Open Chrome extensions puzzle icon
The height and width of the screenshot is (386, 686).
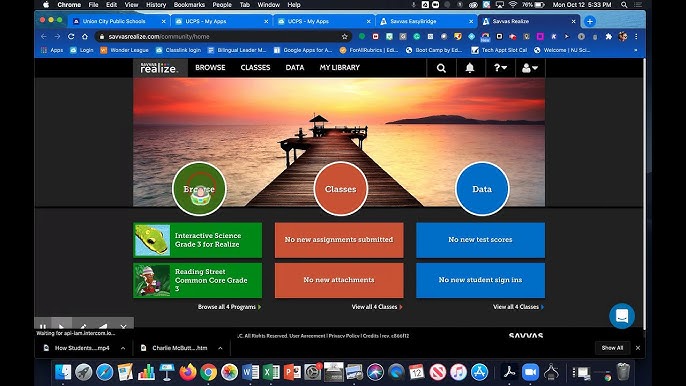(x=609, y=37)
